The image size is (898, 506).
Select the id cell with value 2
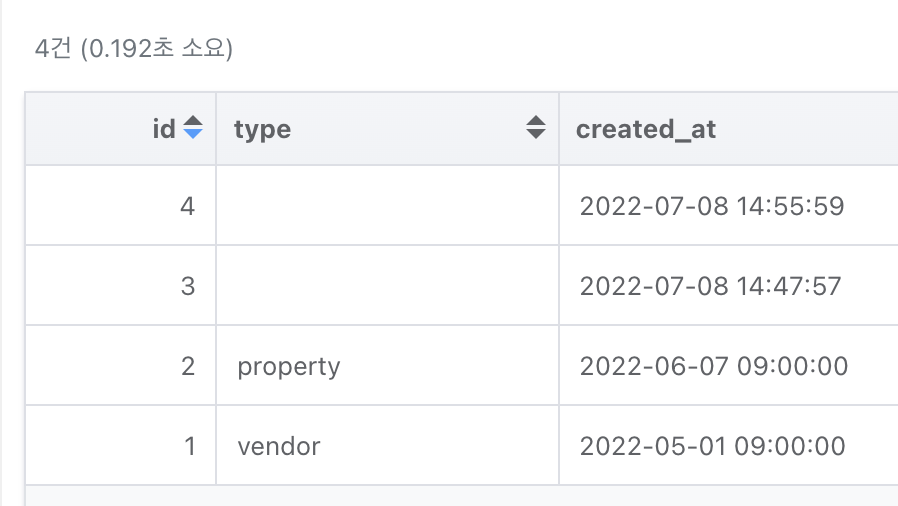click(121, 366)
